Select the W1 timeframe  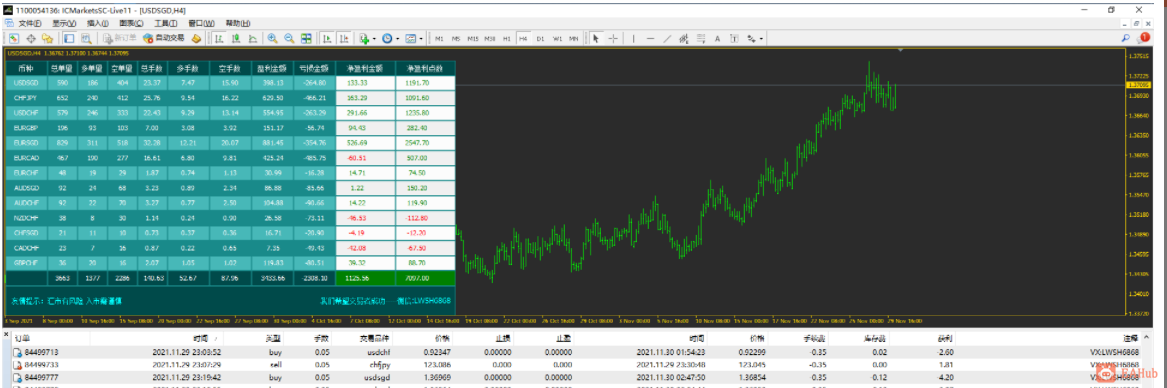click(557, 38)
